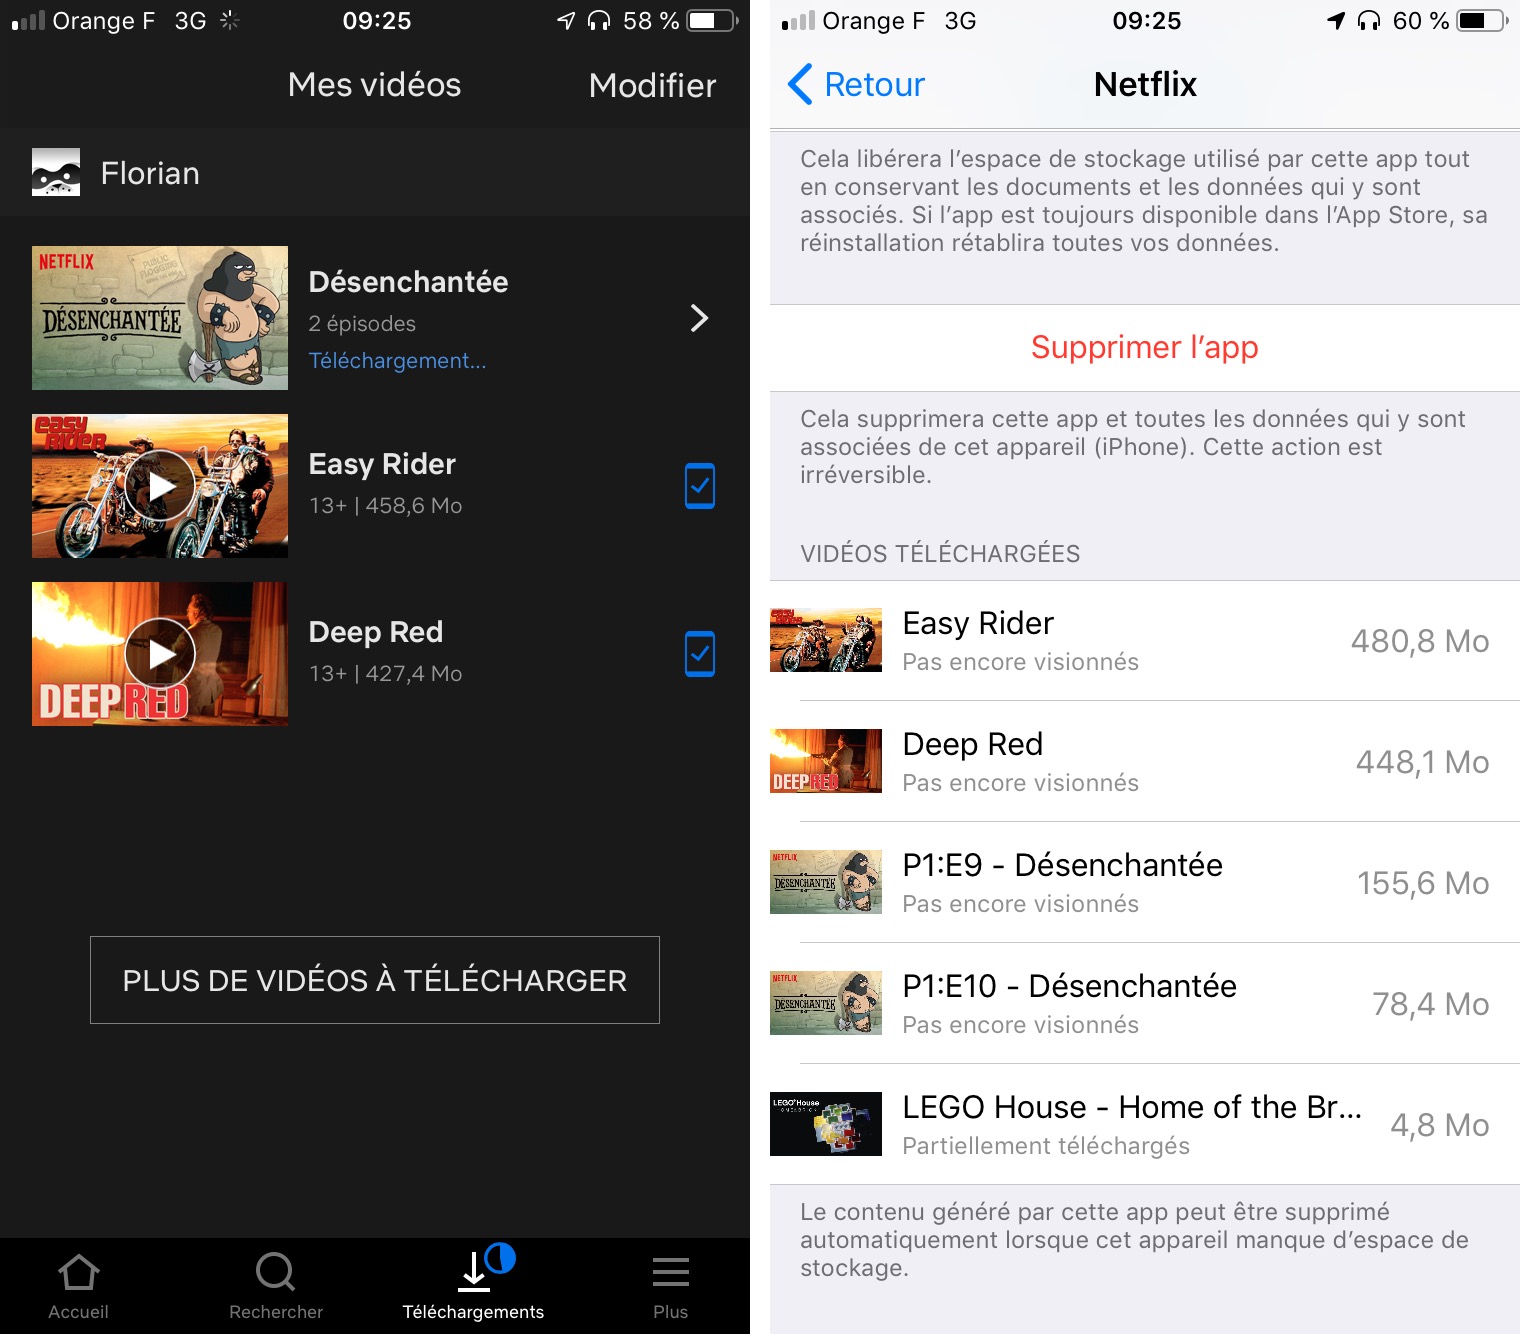
Task: Tap the download progress indicator badge
Action: [500, 1257]
